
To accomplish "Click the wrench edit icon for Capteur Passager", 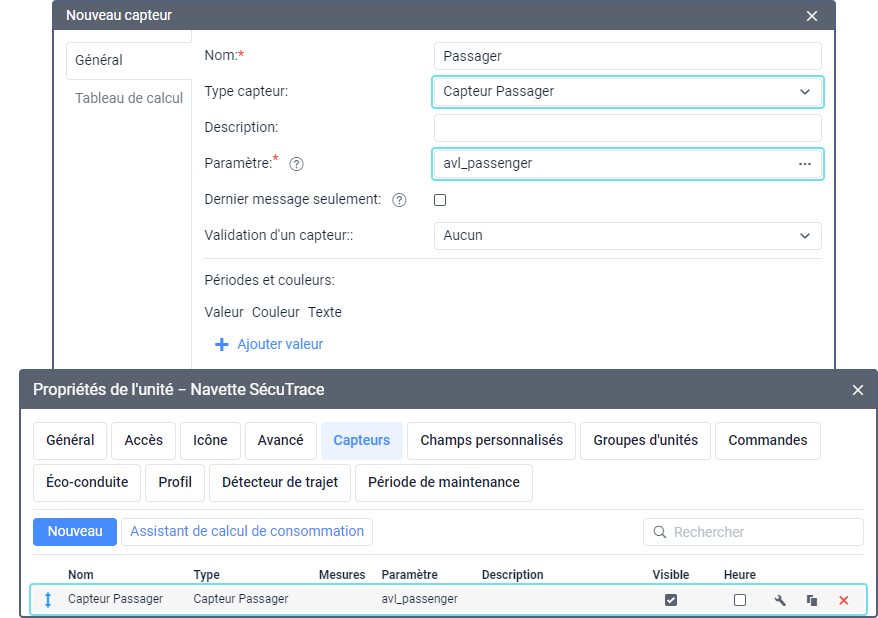I will (x=780, y=600).
